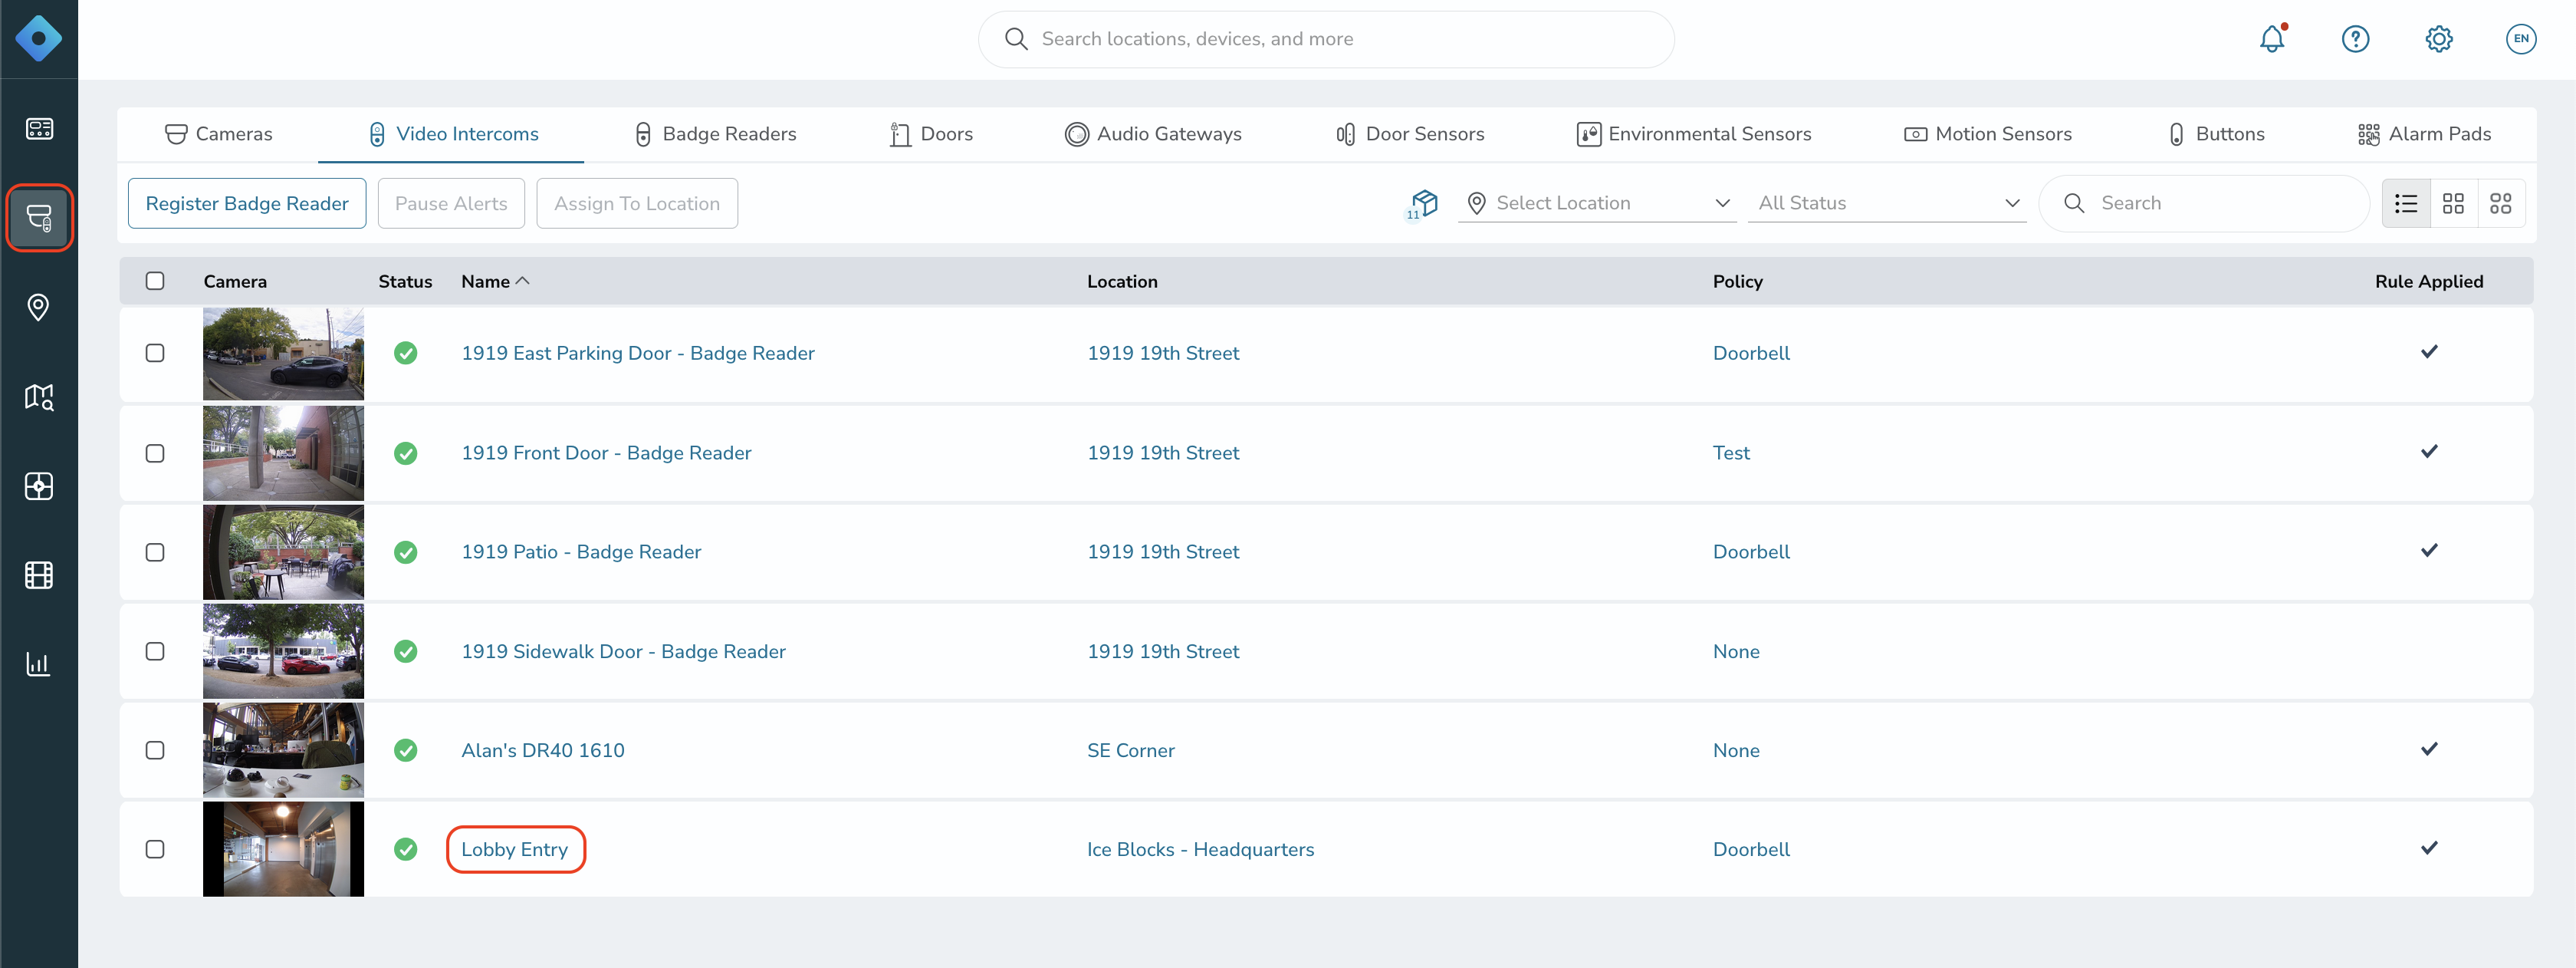The image size is (2576, 968).
Task: Open the film archive sidebar icon
Action: tap(39, 575)
